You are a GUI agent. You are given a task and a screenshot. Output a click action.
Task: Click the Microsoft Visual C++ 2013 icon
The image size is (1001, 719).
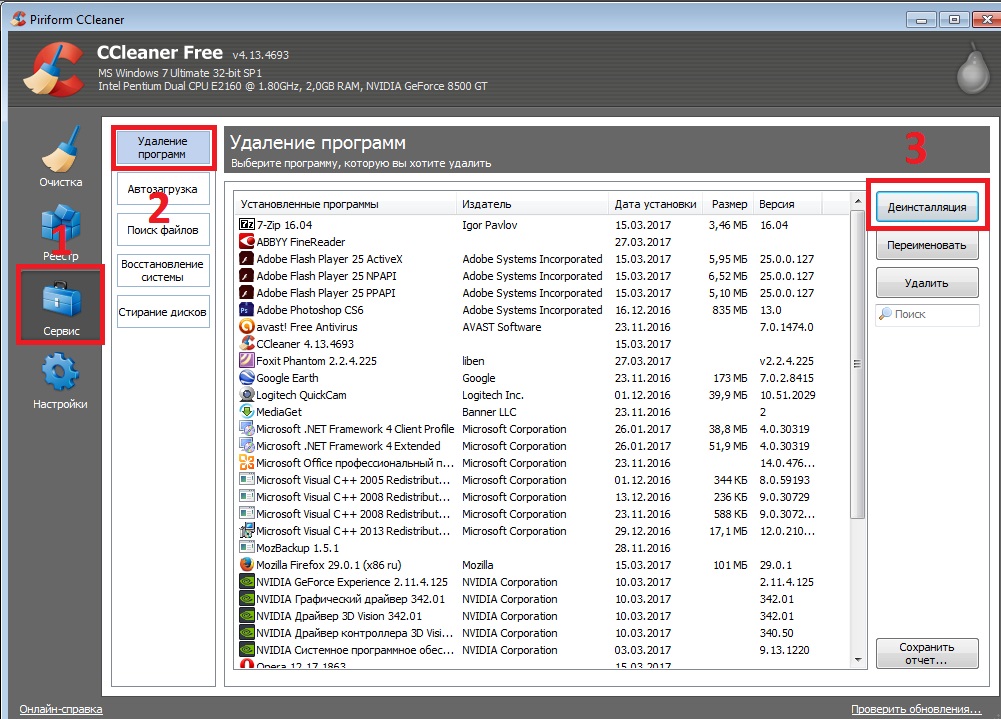coord(246,531)
